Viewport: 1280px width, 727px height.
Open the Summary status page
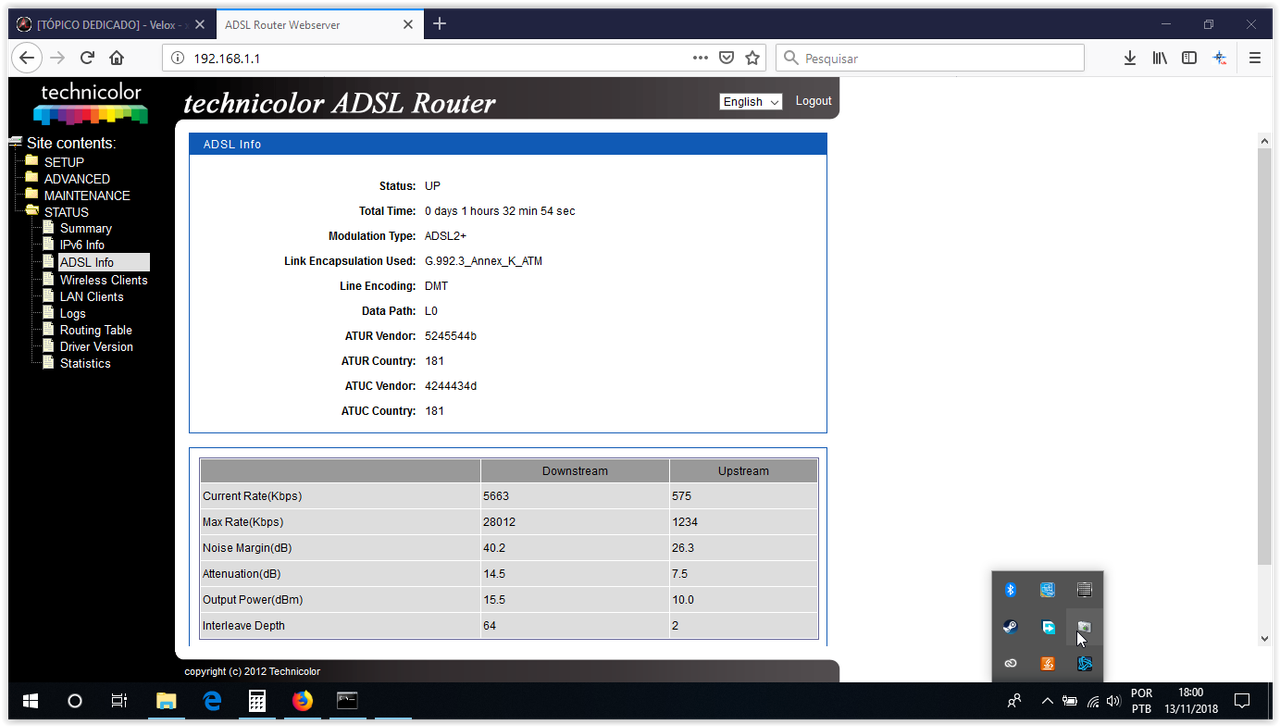click(85, 228)
